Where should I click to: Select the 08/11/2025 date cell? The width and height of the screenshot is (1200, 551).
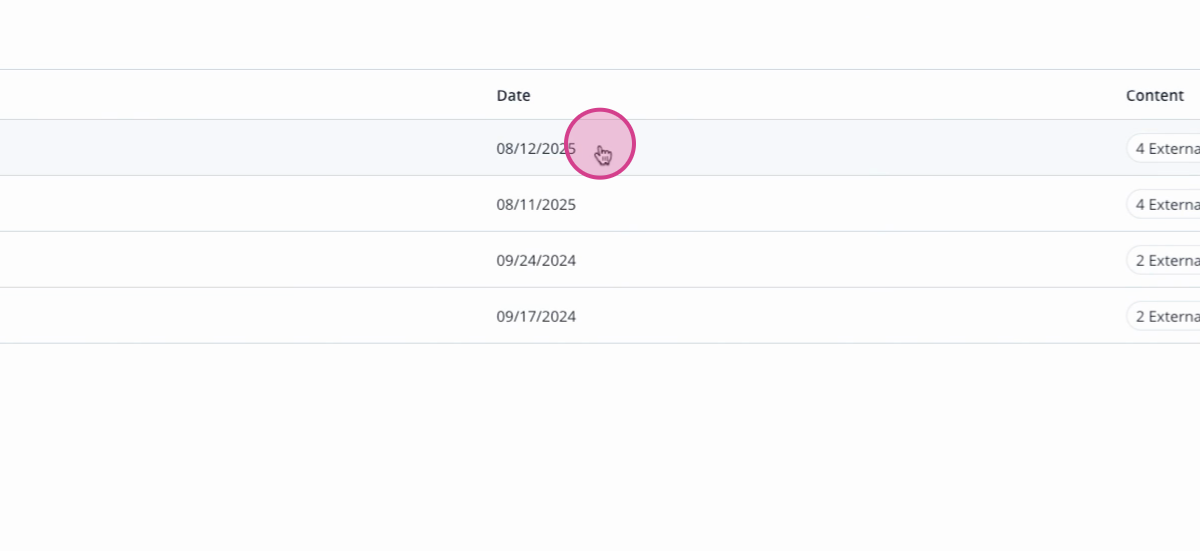[536, 205]
